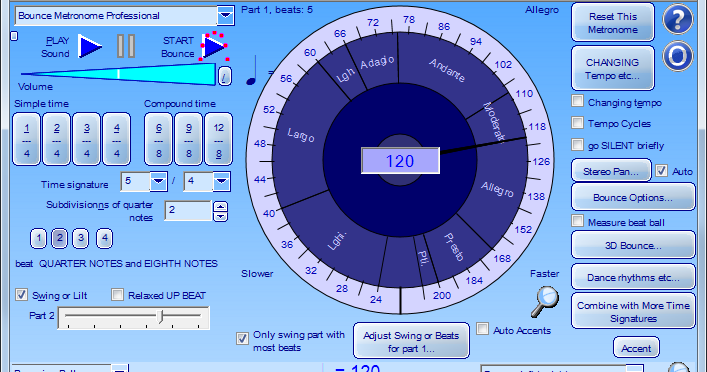This screenshot has height=372, width=707.
Task: Select 2/4 simple time signature
Action: (x=56, y=139)
